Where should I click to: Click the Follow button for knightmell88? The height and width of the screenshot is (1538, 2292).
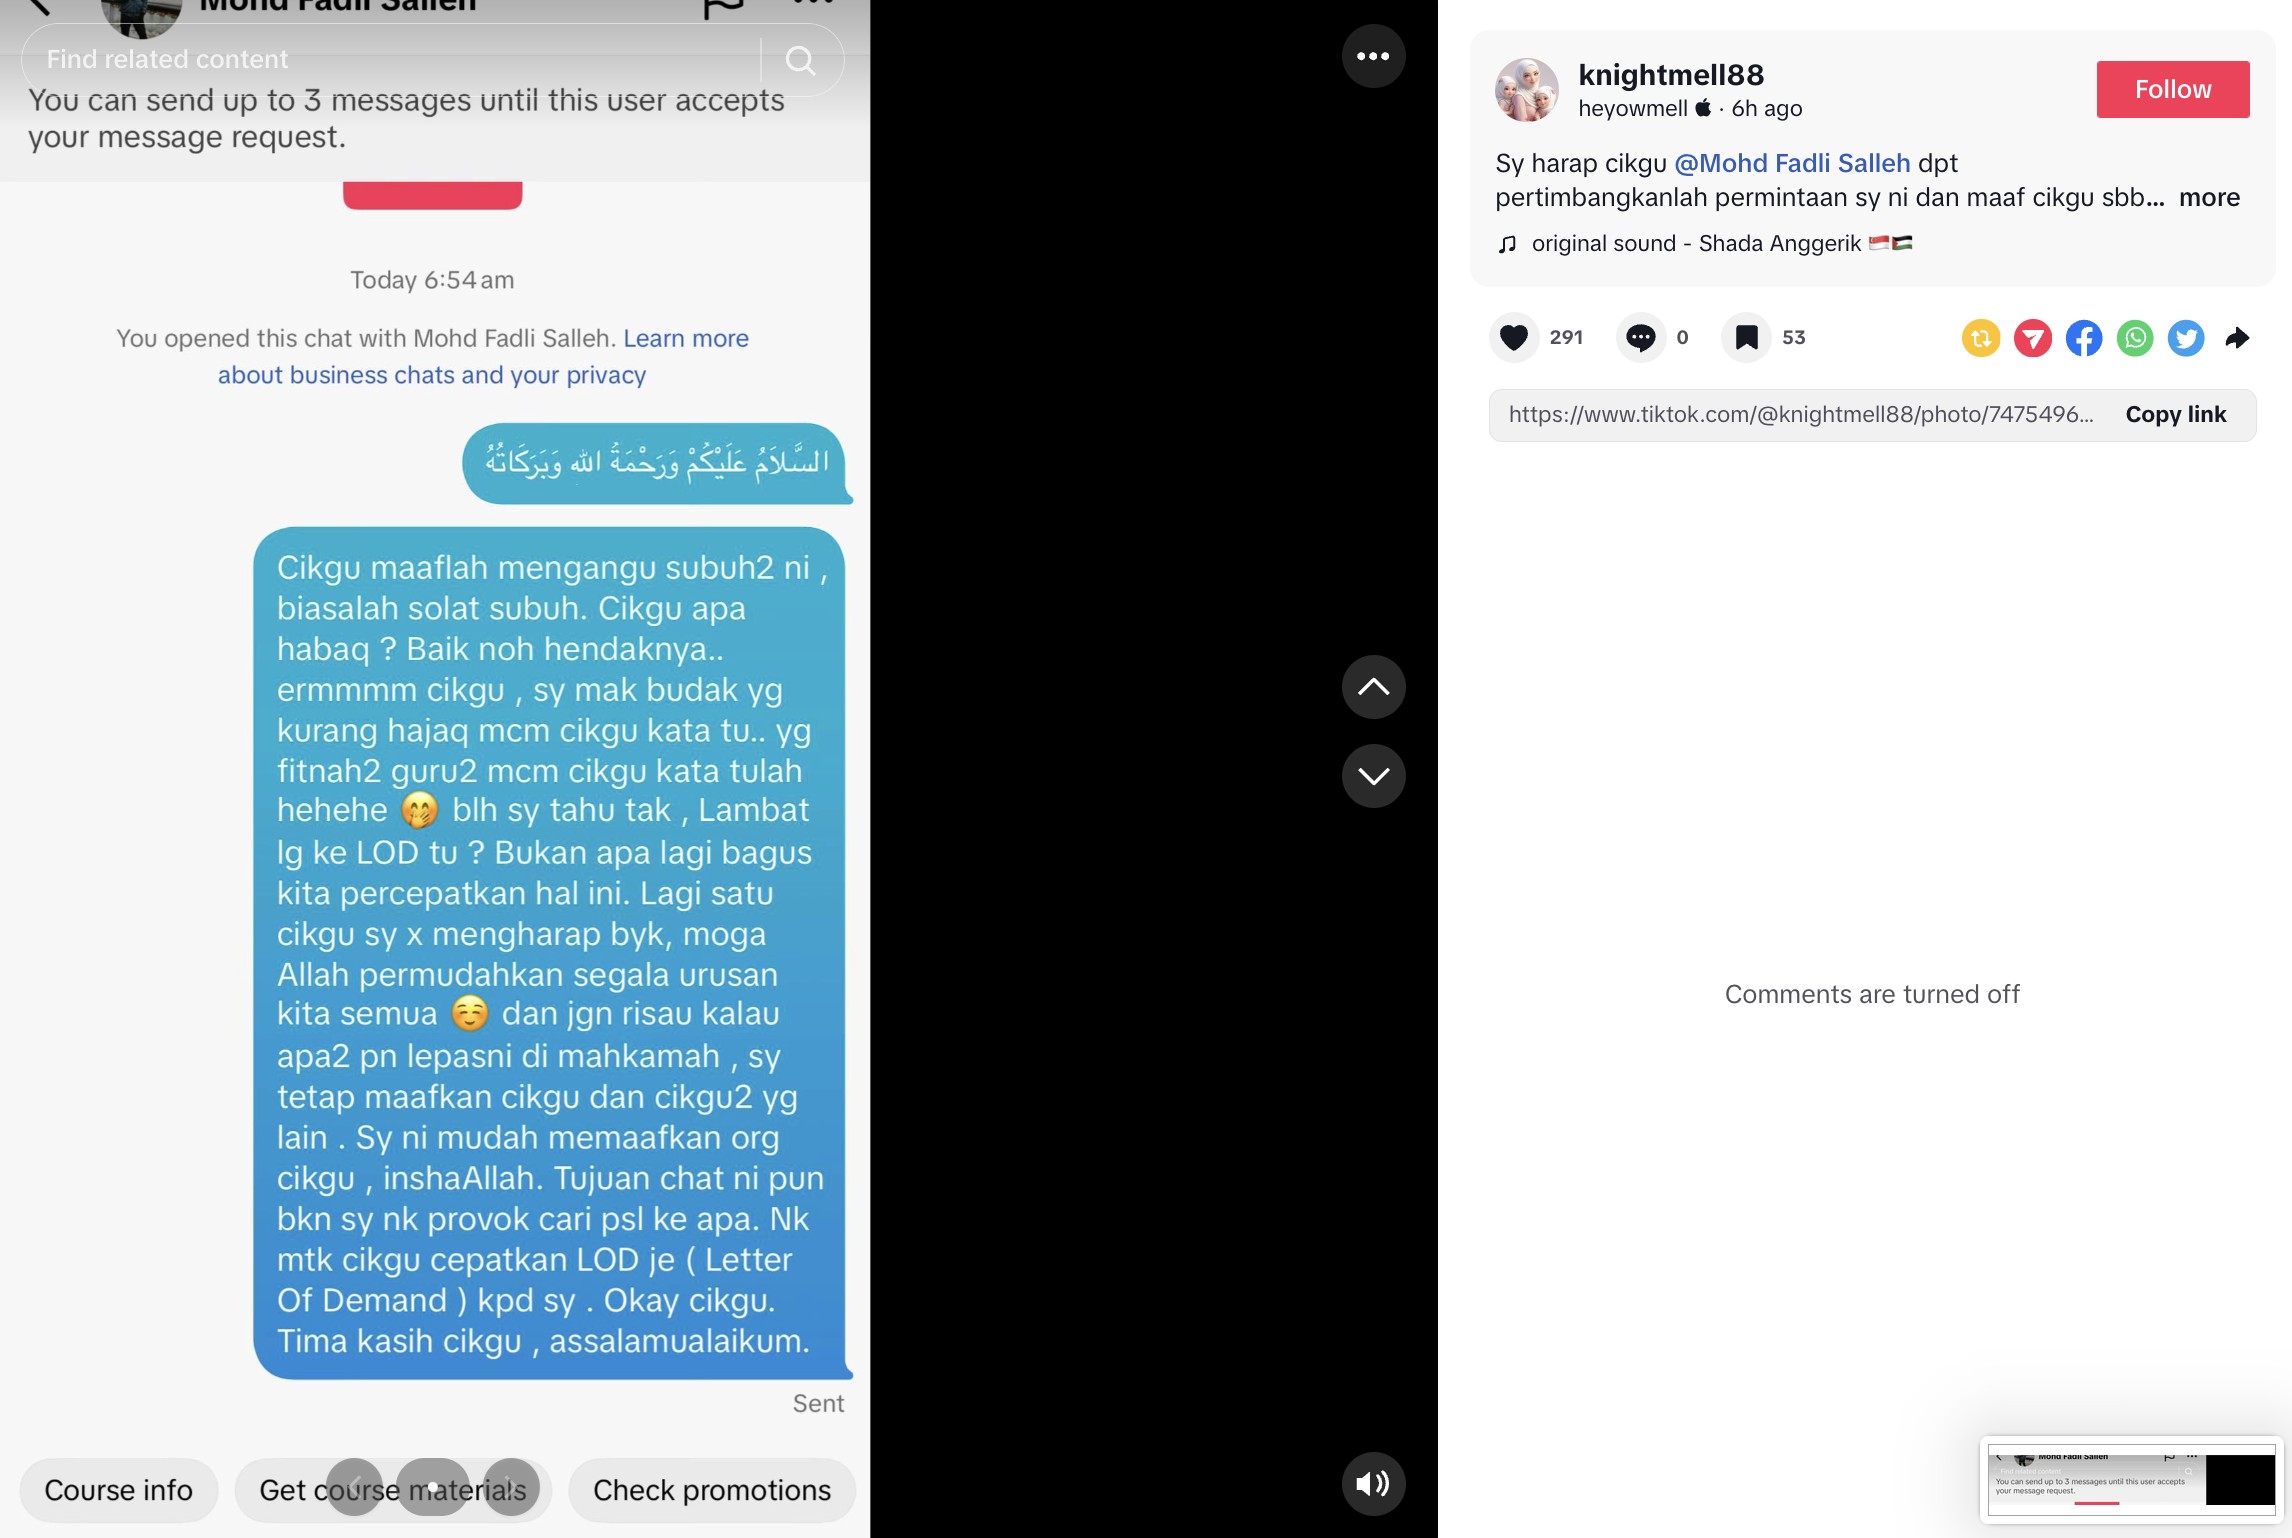click(2172, 89)
